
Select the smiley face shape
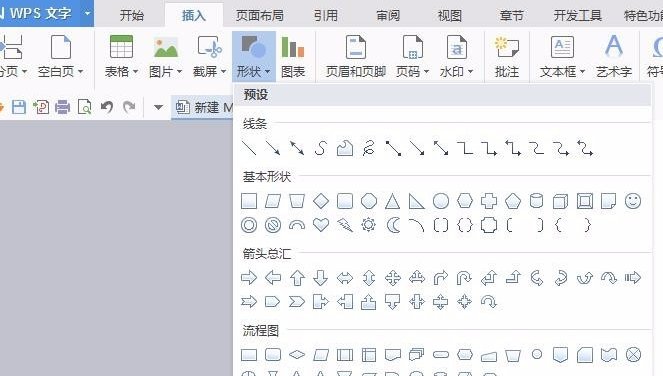(633, 201)
